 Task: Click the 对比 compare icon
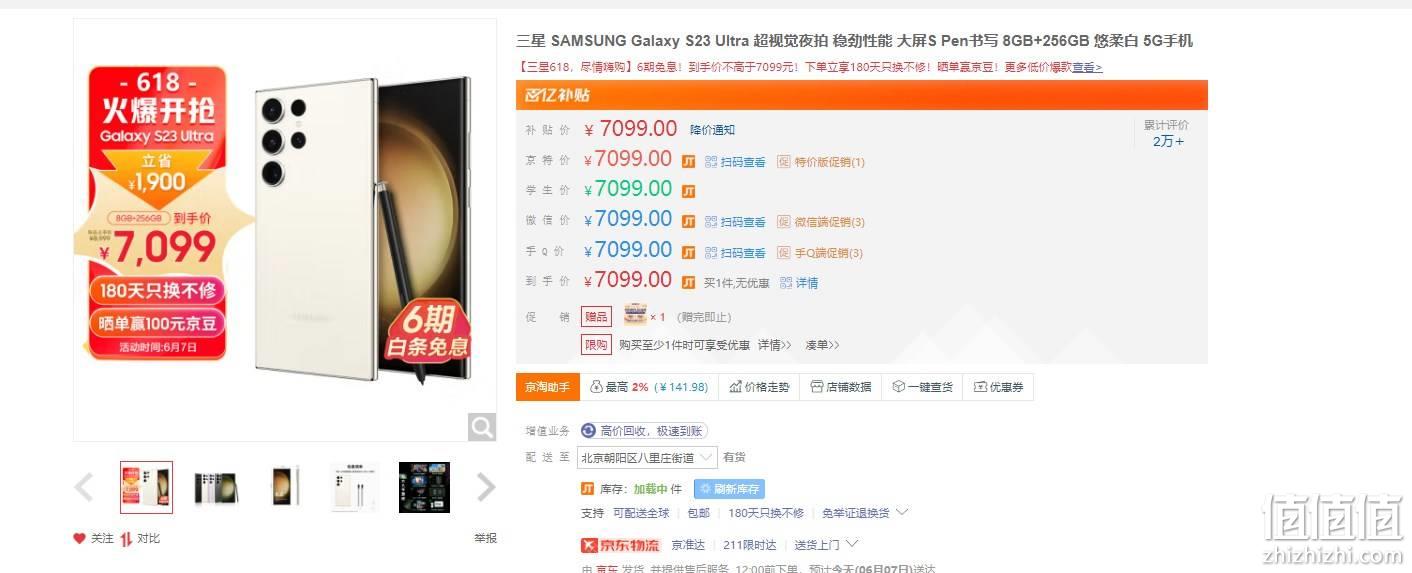126,539
